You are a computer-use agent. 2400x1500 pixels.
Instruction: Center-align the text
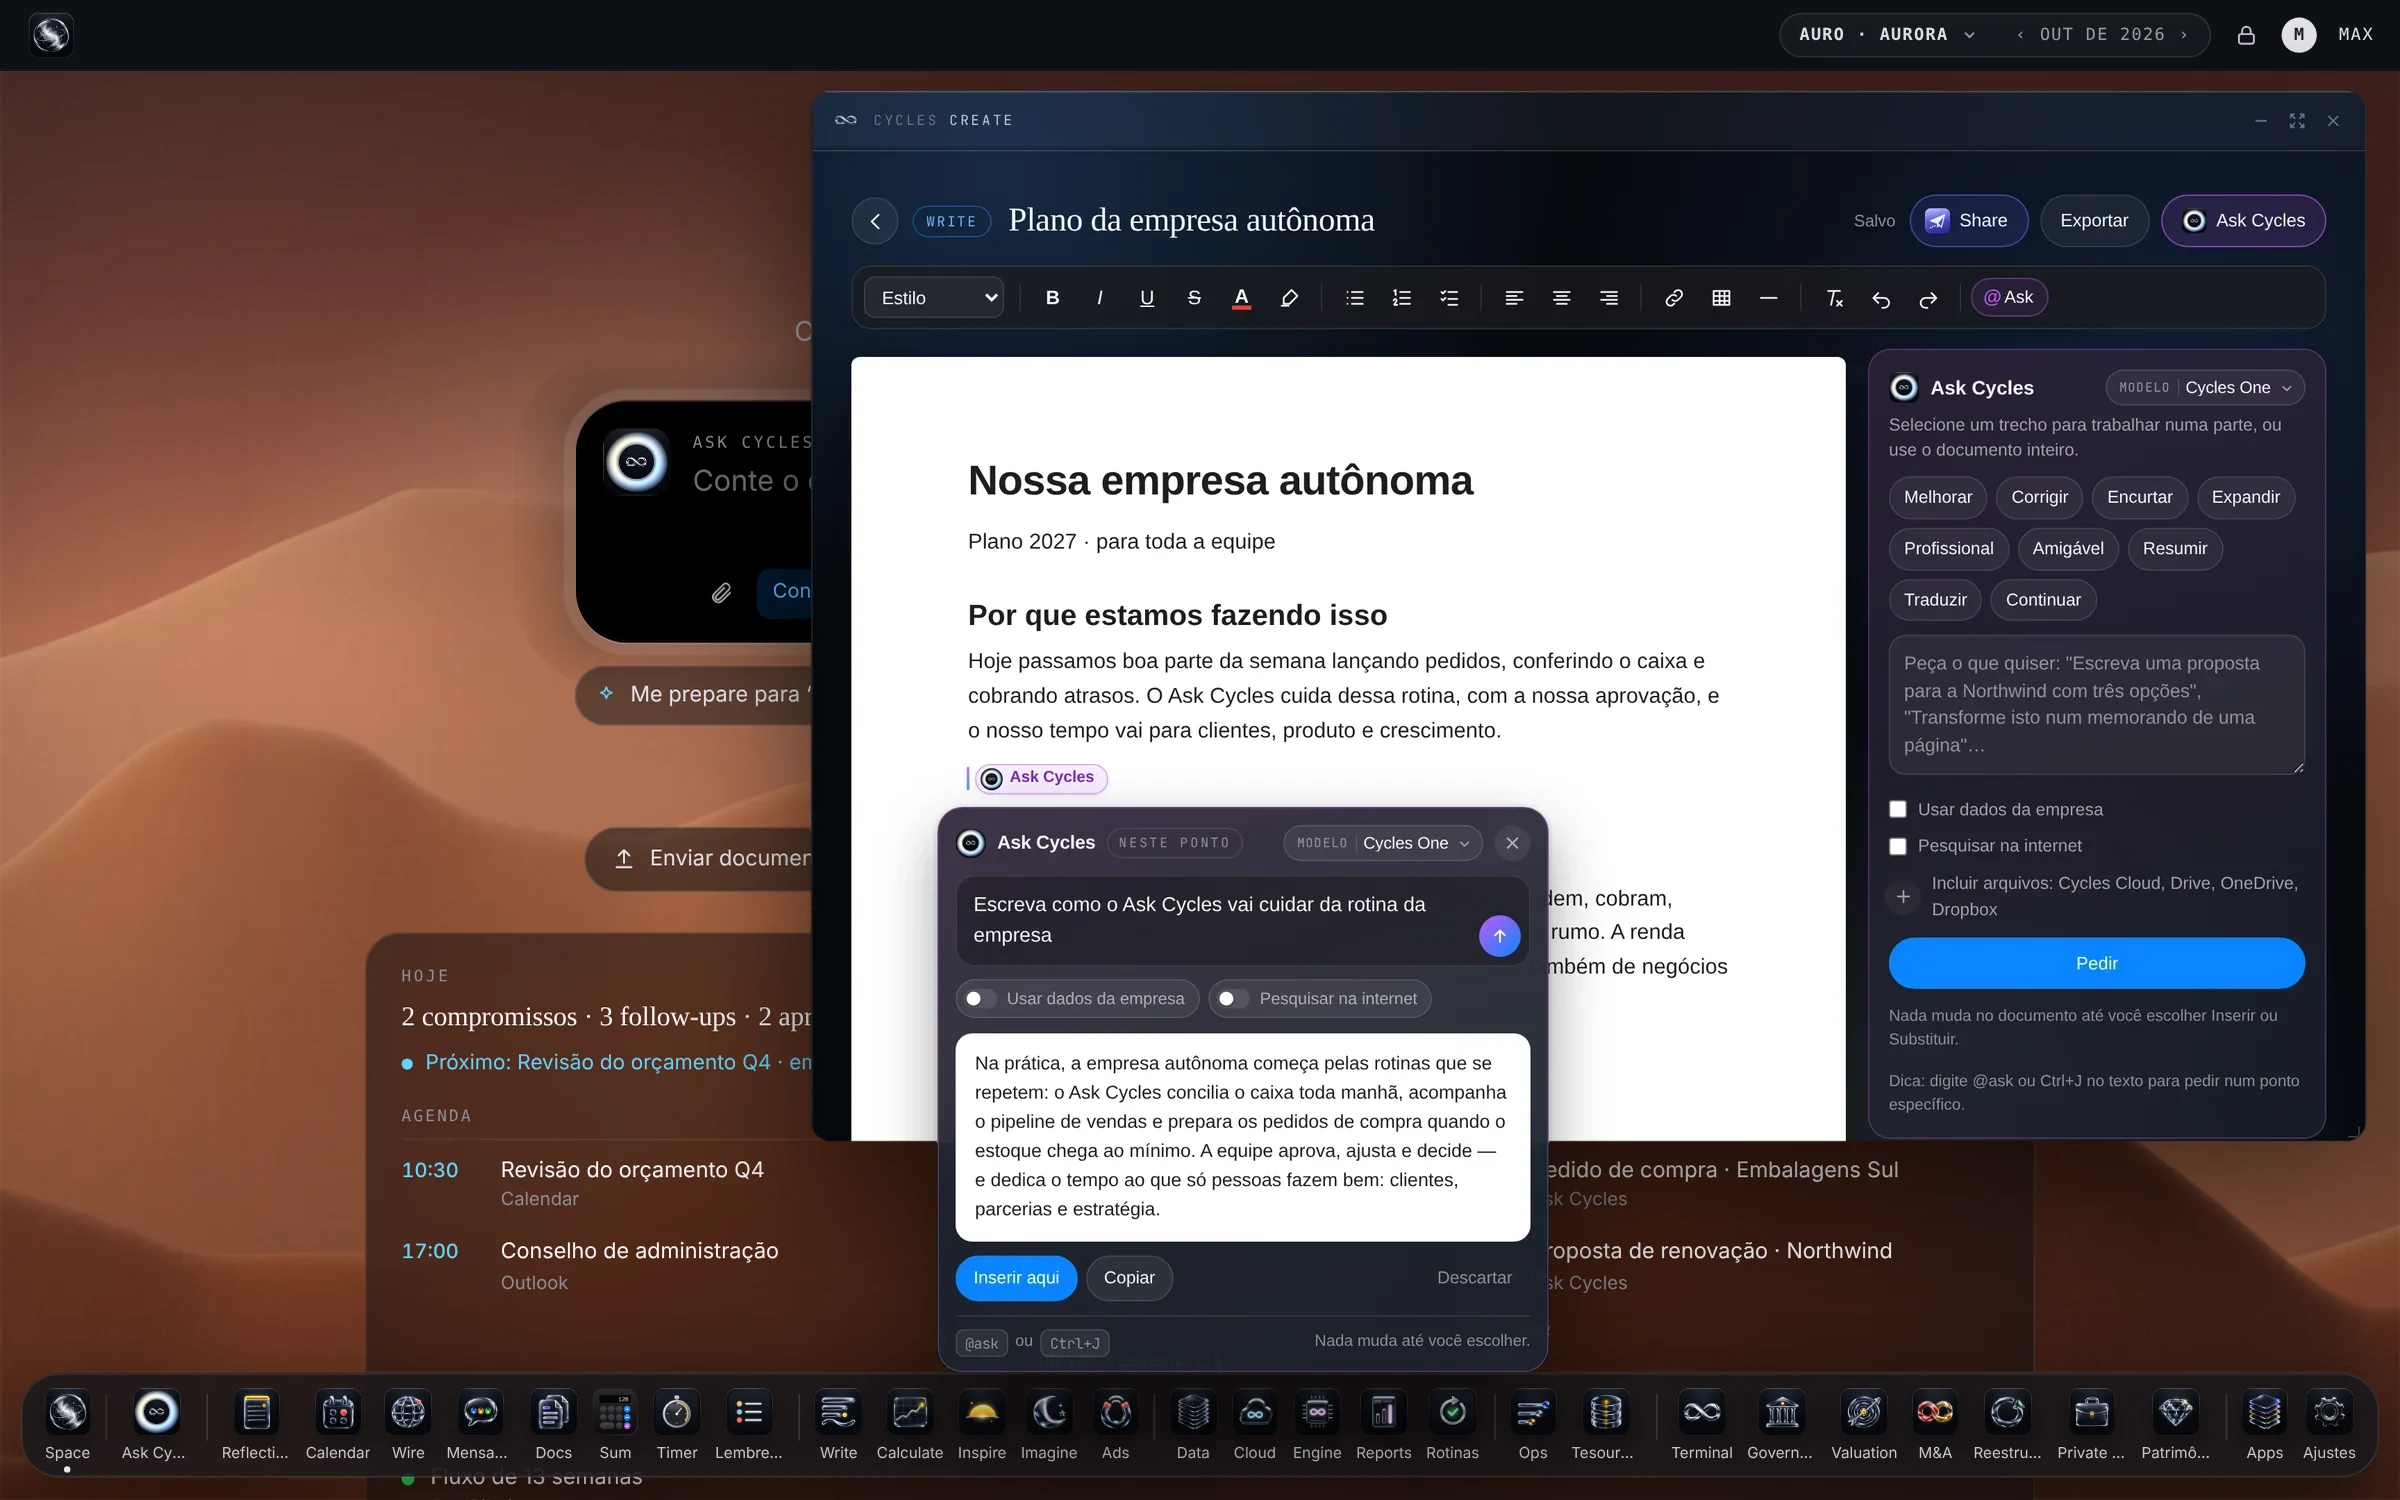[1561, 298]
